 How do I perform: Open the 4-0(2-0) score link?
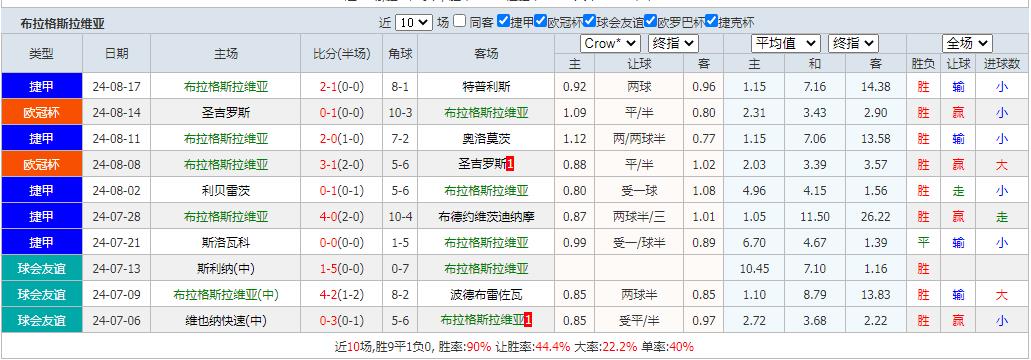341,216
